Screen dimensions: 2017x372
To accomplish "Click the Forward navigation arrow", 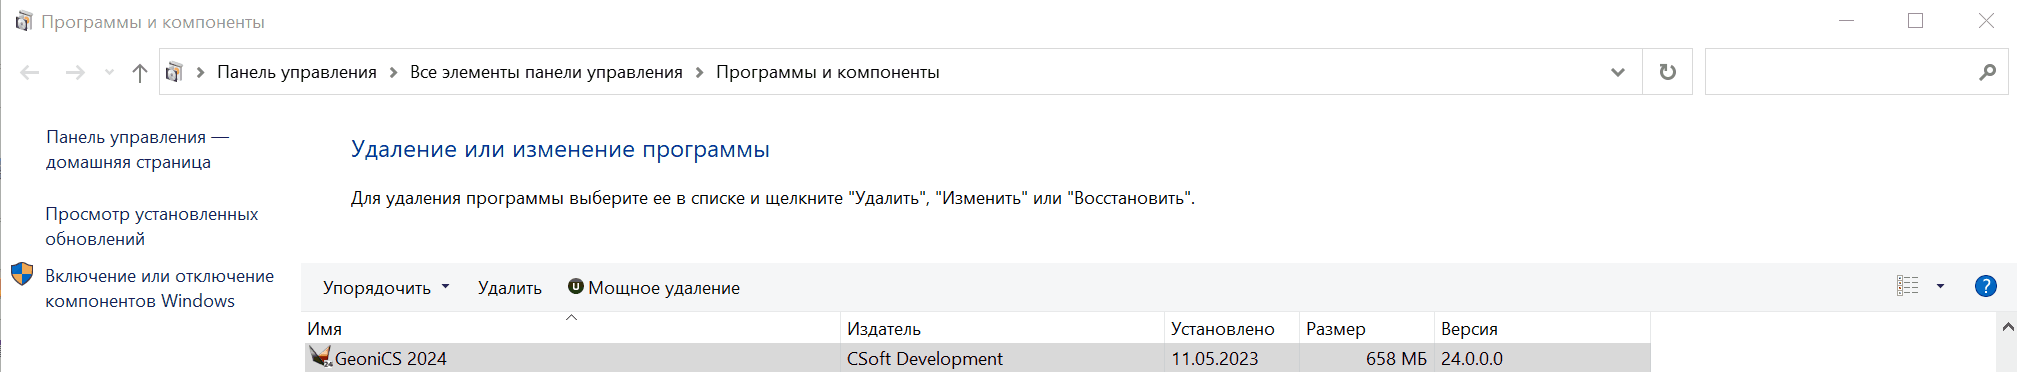I will 75,72.
